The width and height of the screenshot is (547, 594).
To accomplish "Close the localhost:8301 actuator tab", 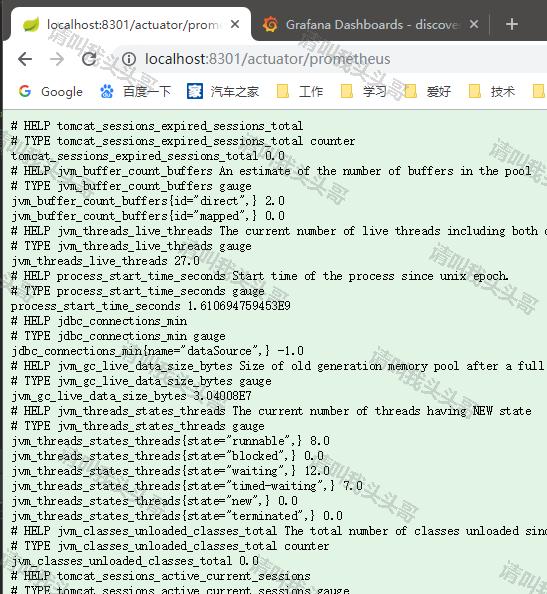I will click(x=235, y=24).
